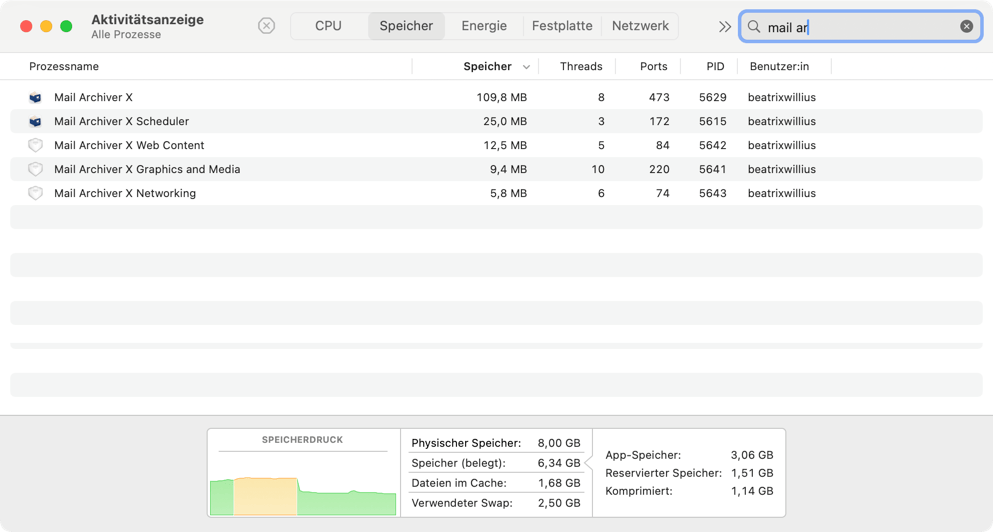
Task: Open the Festplatte tab
Action: point(562,26)
